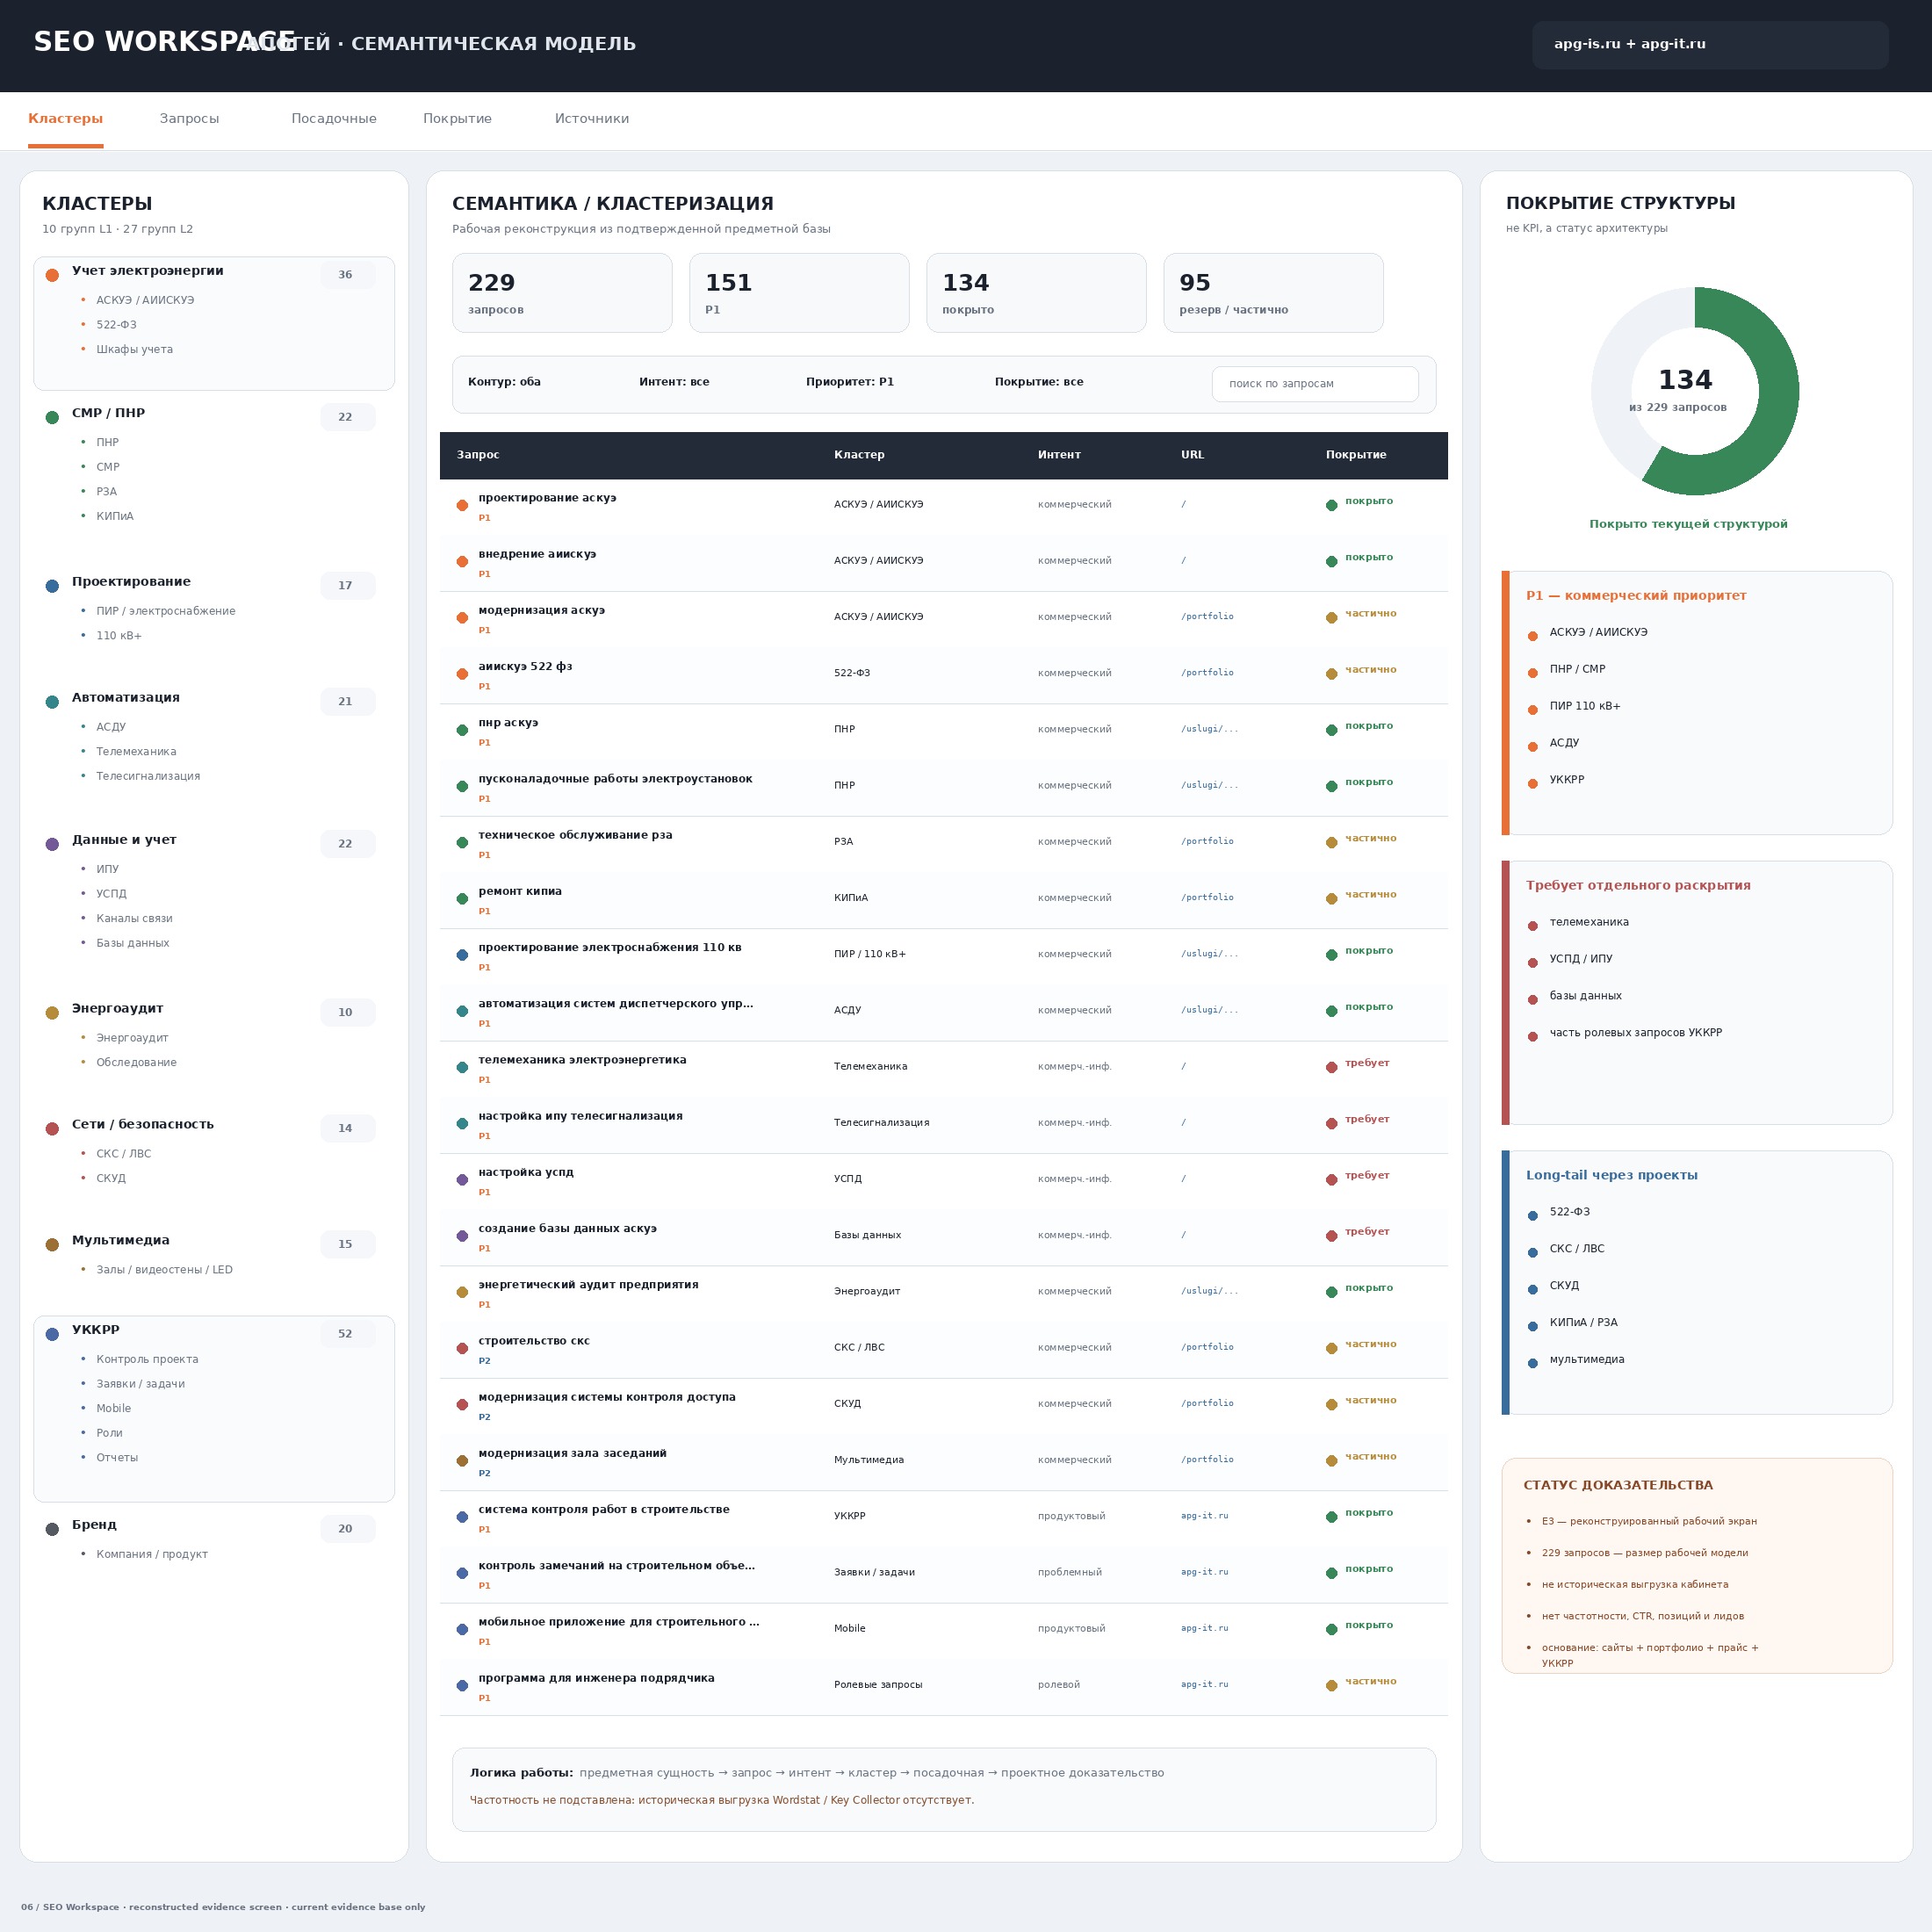Open apg-it.ru link for система контроля работ

1204,1516
